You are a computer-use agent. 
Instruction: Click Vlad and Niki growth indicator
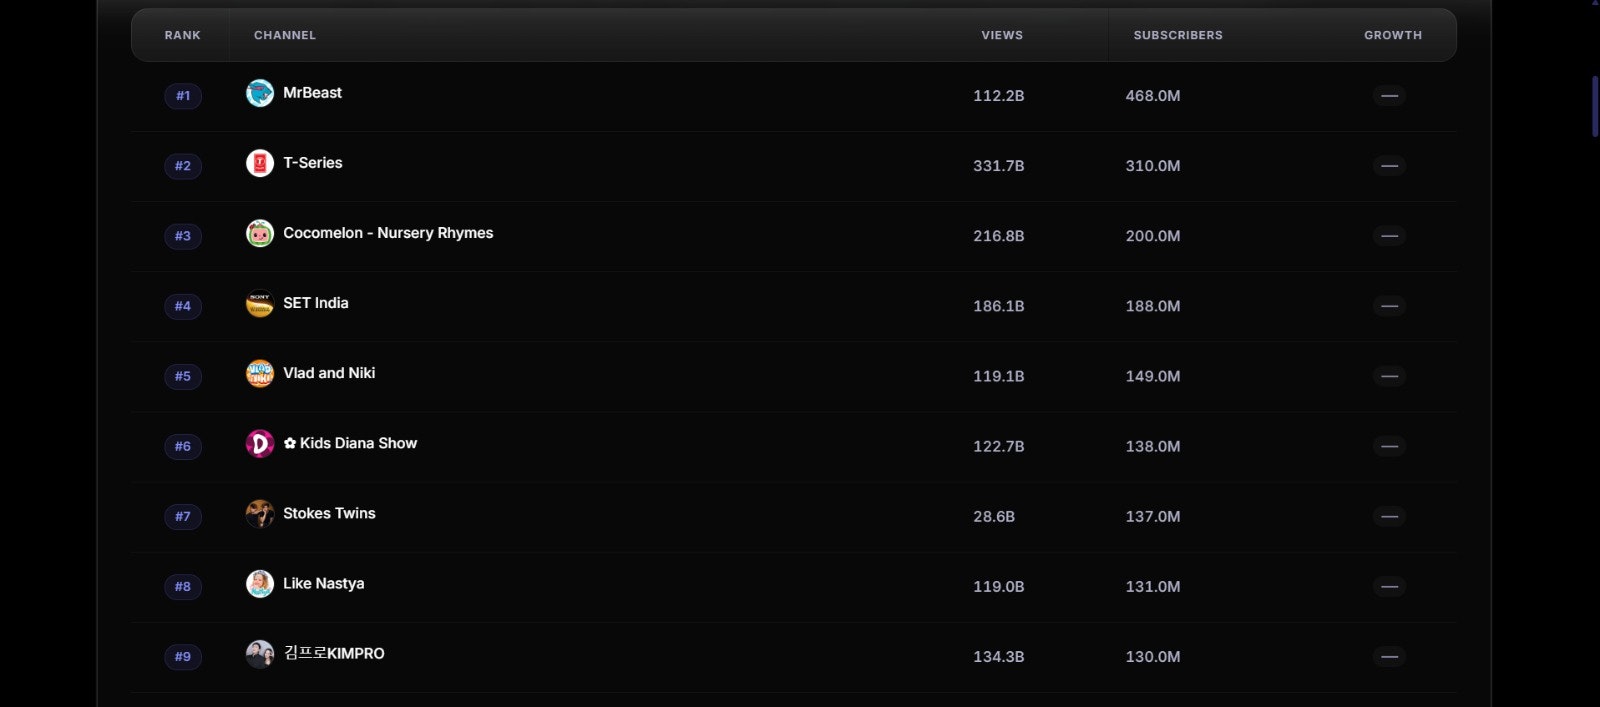(x=1389, y=376)
